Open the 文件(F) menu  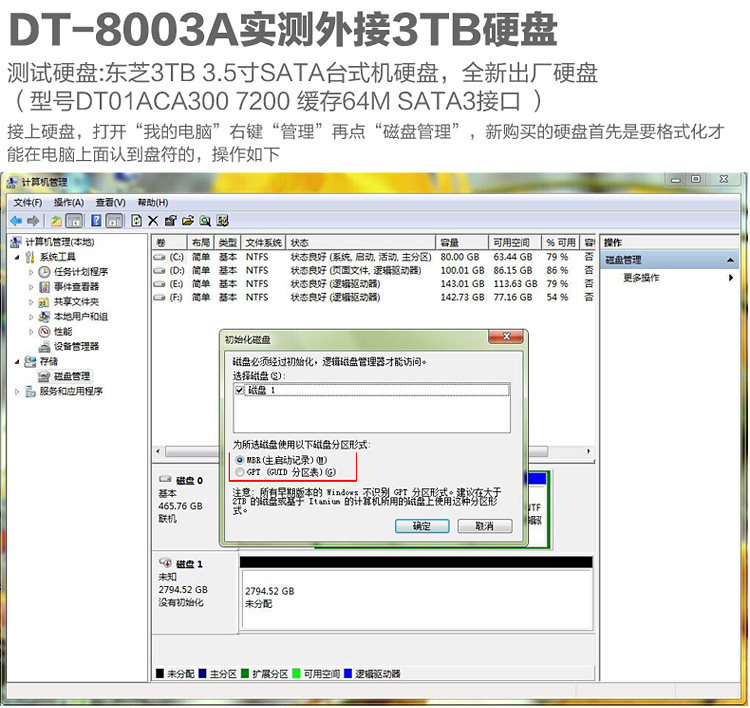[27, 202]
